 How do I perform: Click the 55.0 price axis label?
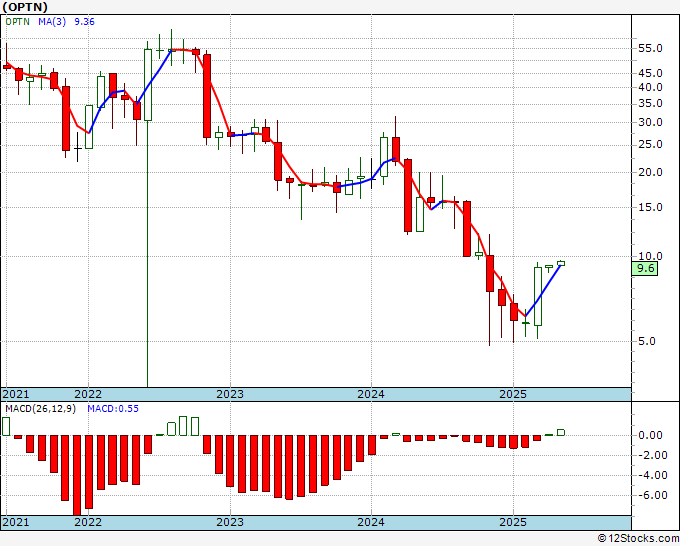pos(651,48)
